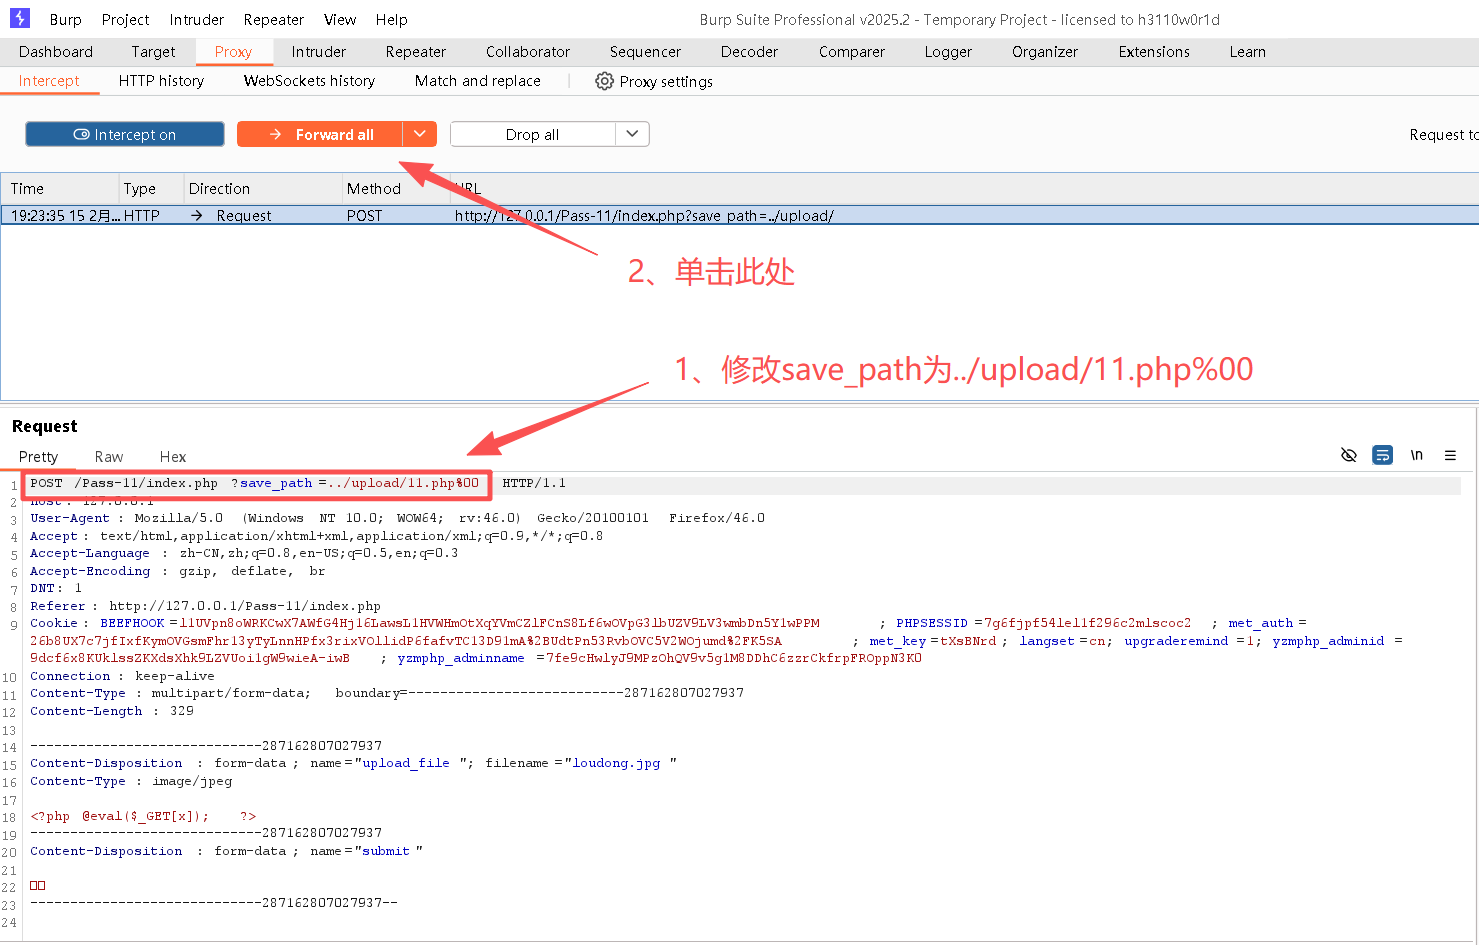Open the WebSockets history sub-tab
This screenshot has width=1479, height=945.
pyautogui.click(x=309, y=81)
